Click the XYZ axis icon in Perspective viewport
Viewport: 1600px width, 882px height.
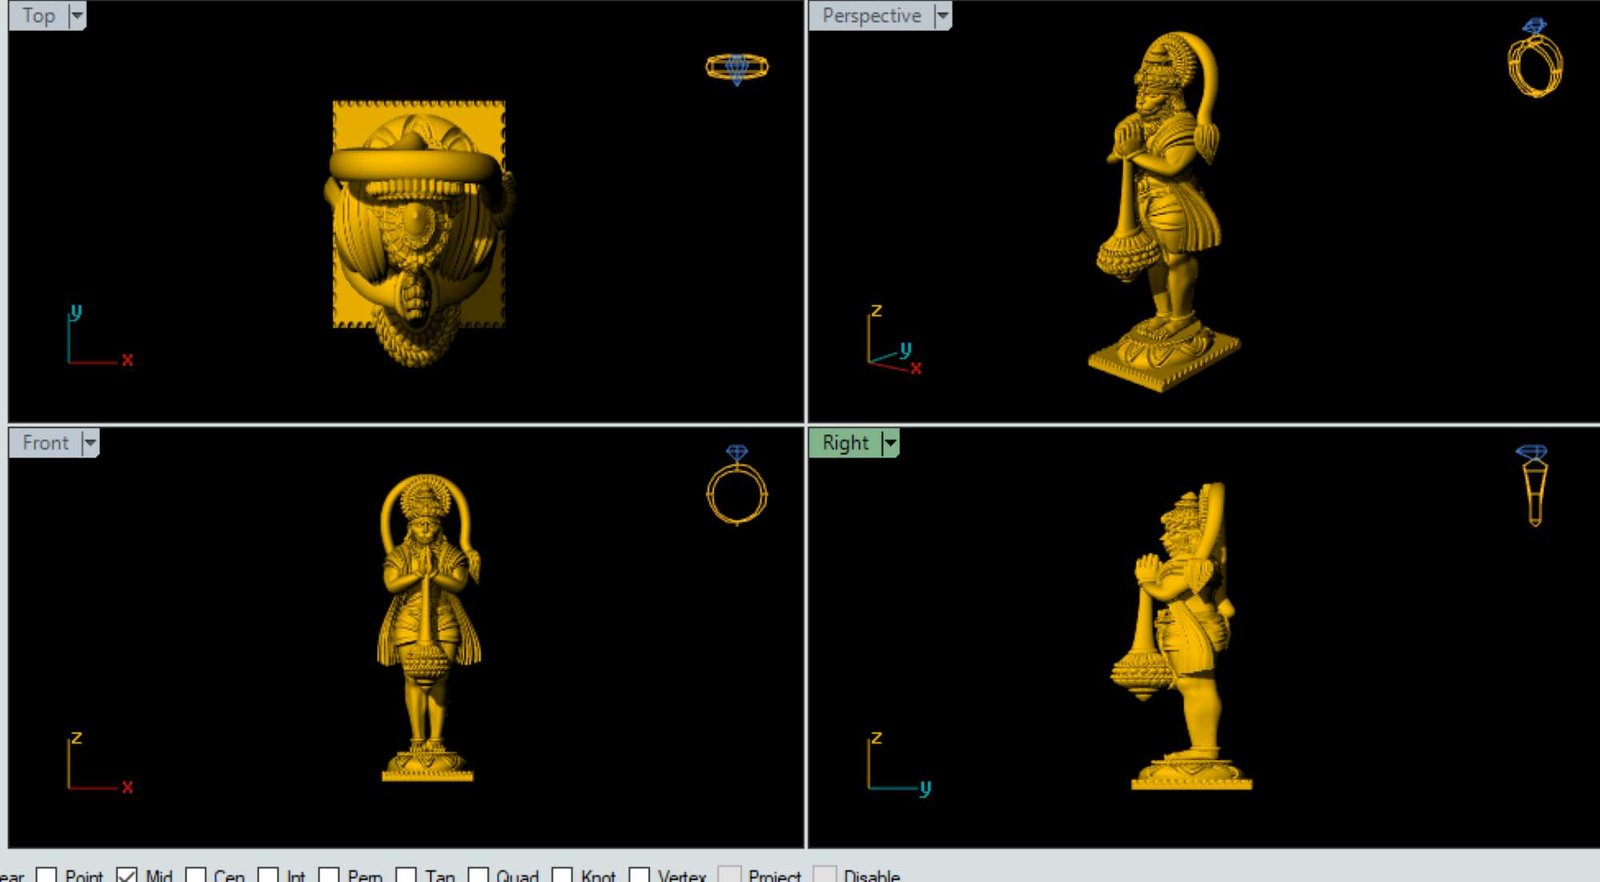(892, 341)
